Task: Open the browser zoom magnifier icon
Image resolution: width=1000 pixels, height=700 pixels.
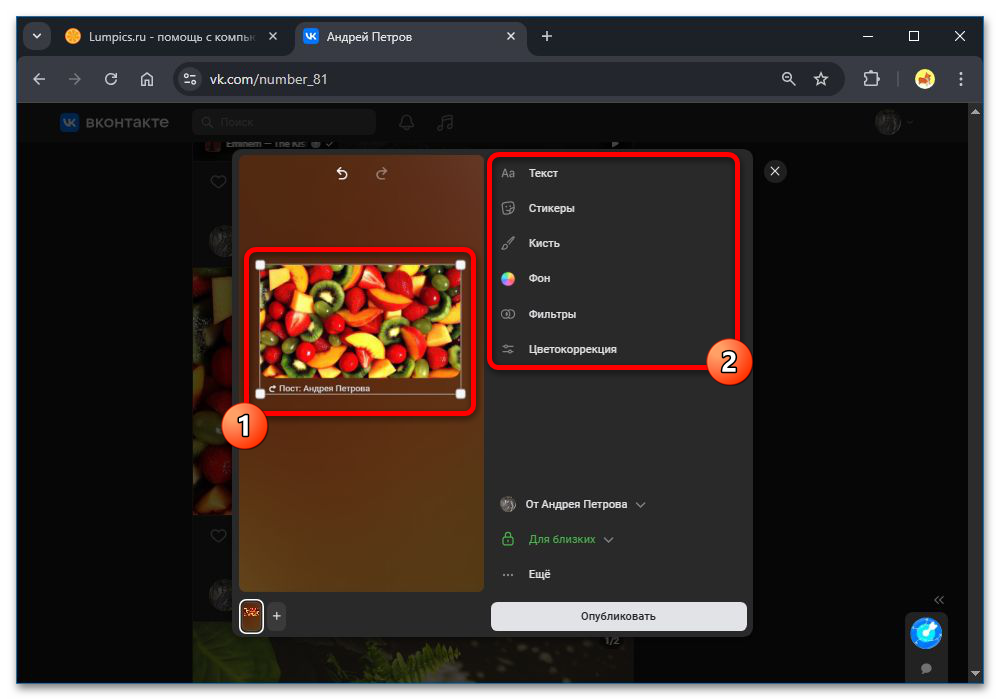Action: tap(789, 79)
